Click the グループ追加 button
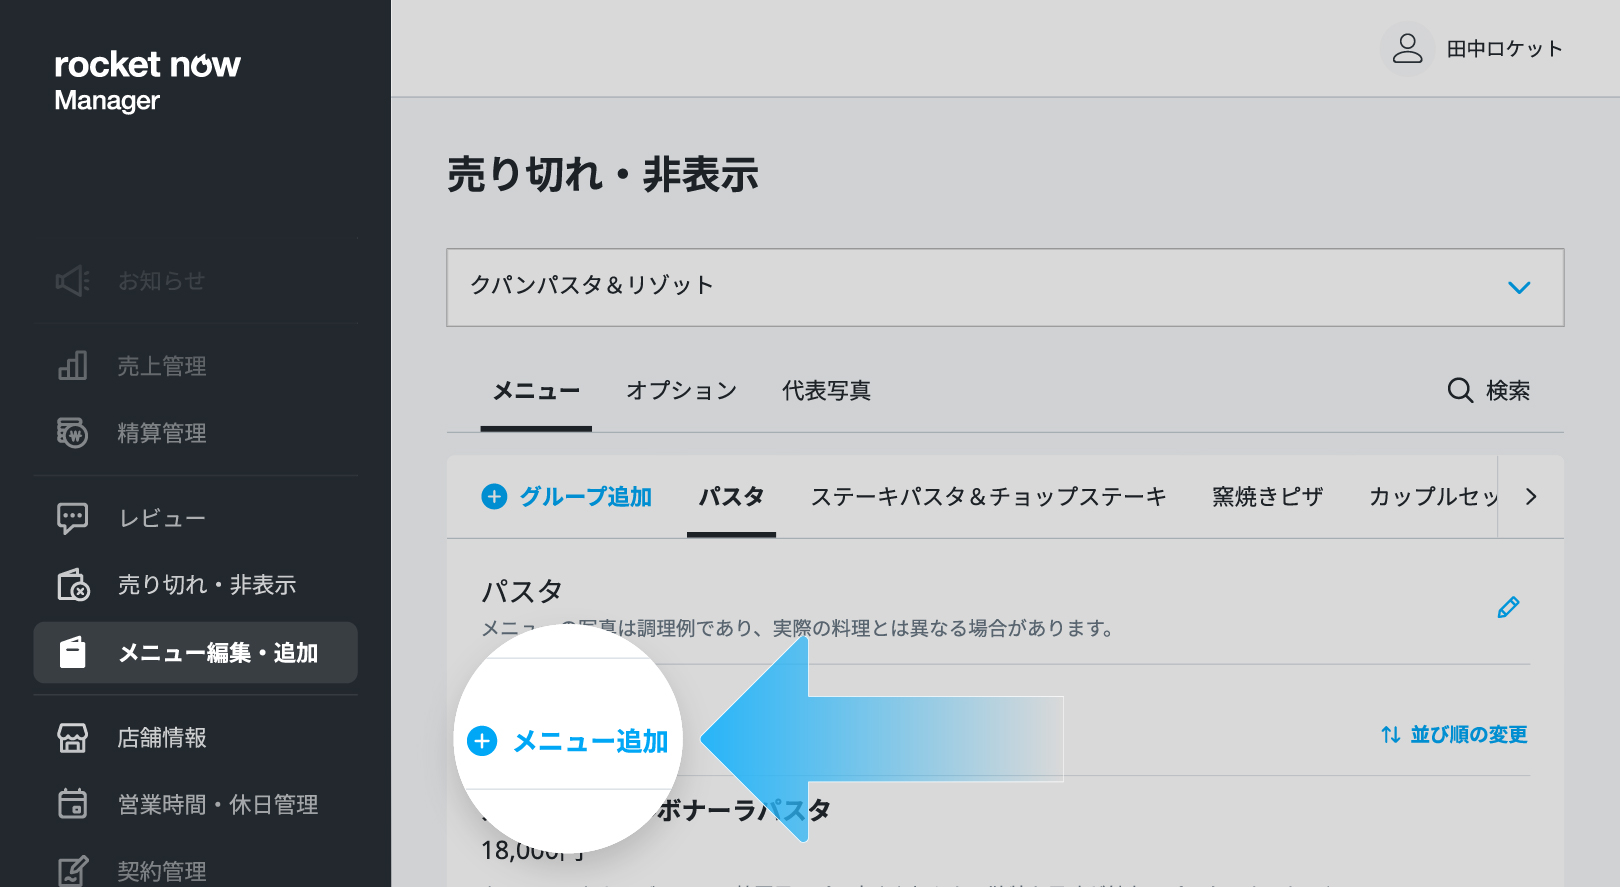Screen dimensions: 1620x887 [567, 497]
